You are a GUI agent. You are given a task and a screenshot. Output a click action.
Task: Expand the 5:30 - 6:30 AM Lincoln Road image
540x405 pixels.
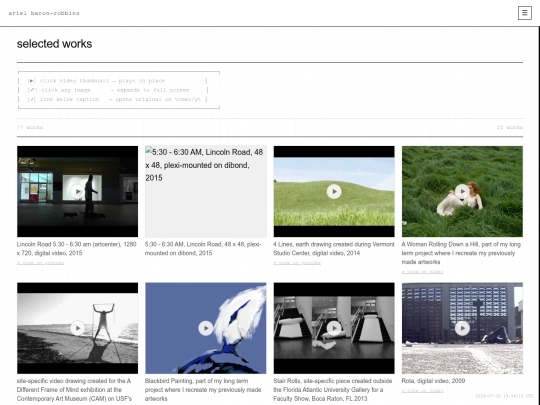pos(206,191)
